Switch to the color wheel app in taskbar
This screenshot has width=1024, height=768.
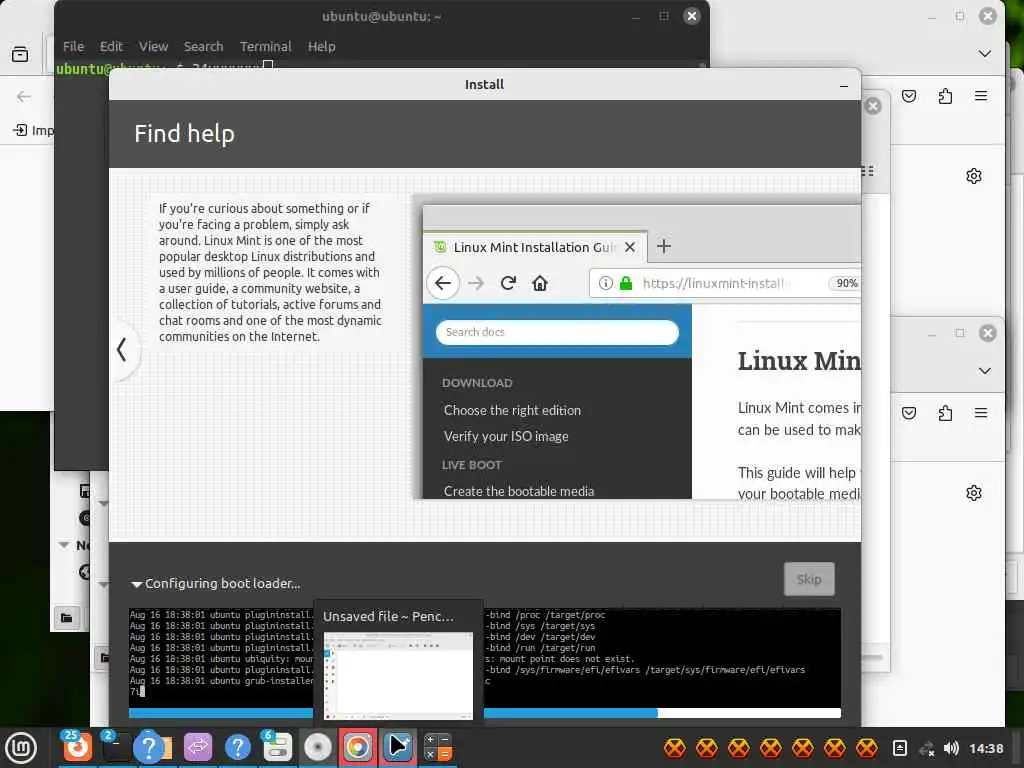pos(358,747)
